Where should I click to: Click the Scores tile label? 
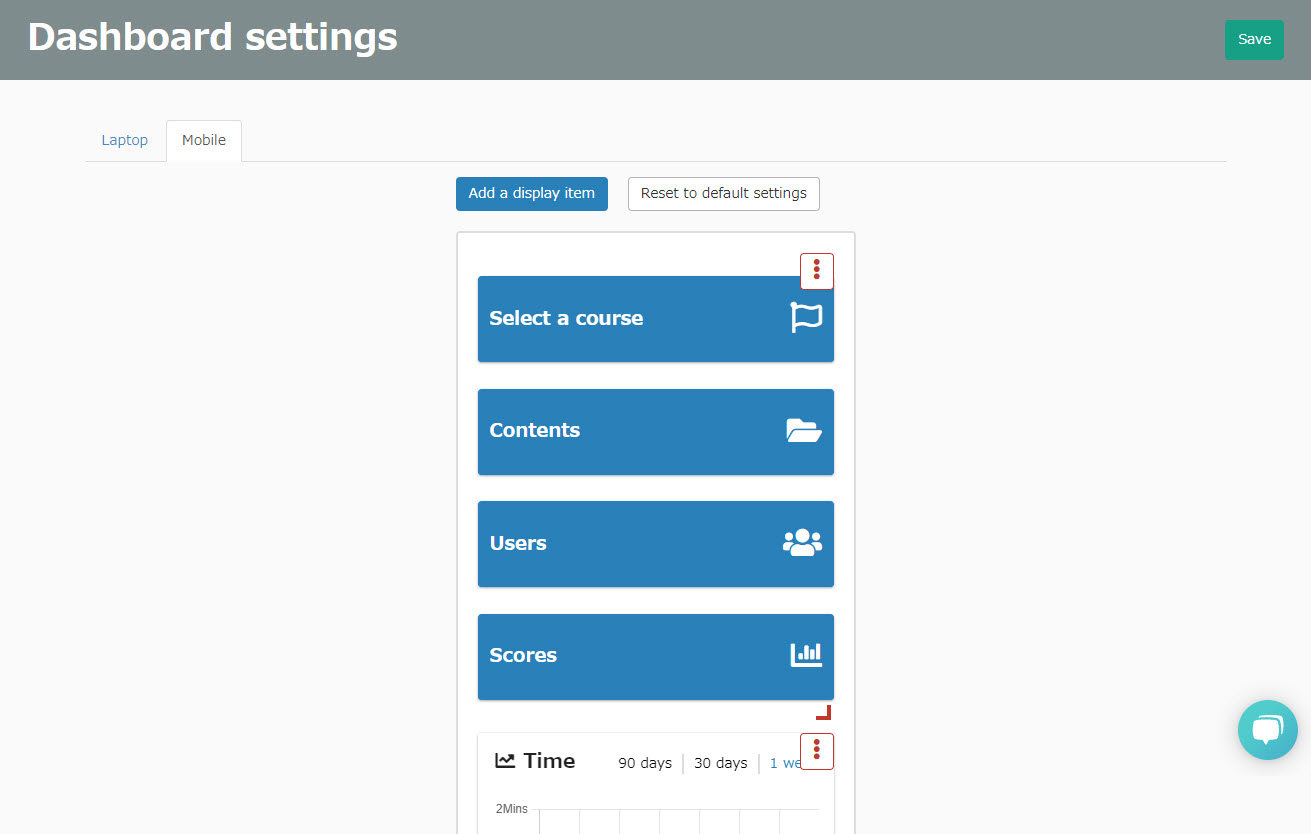coord(523,656)
